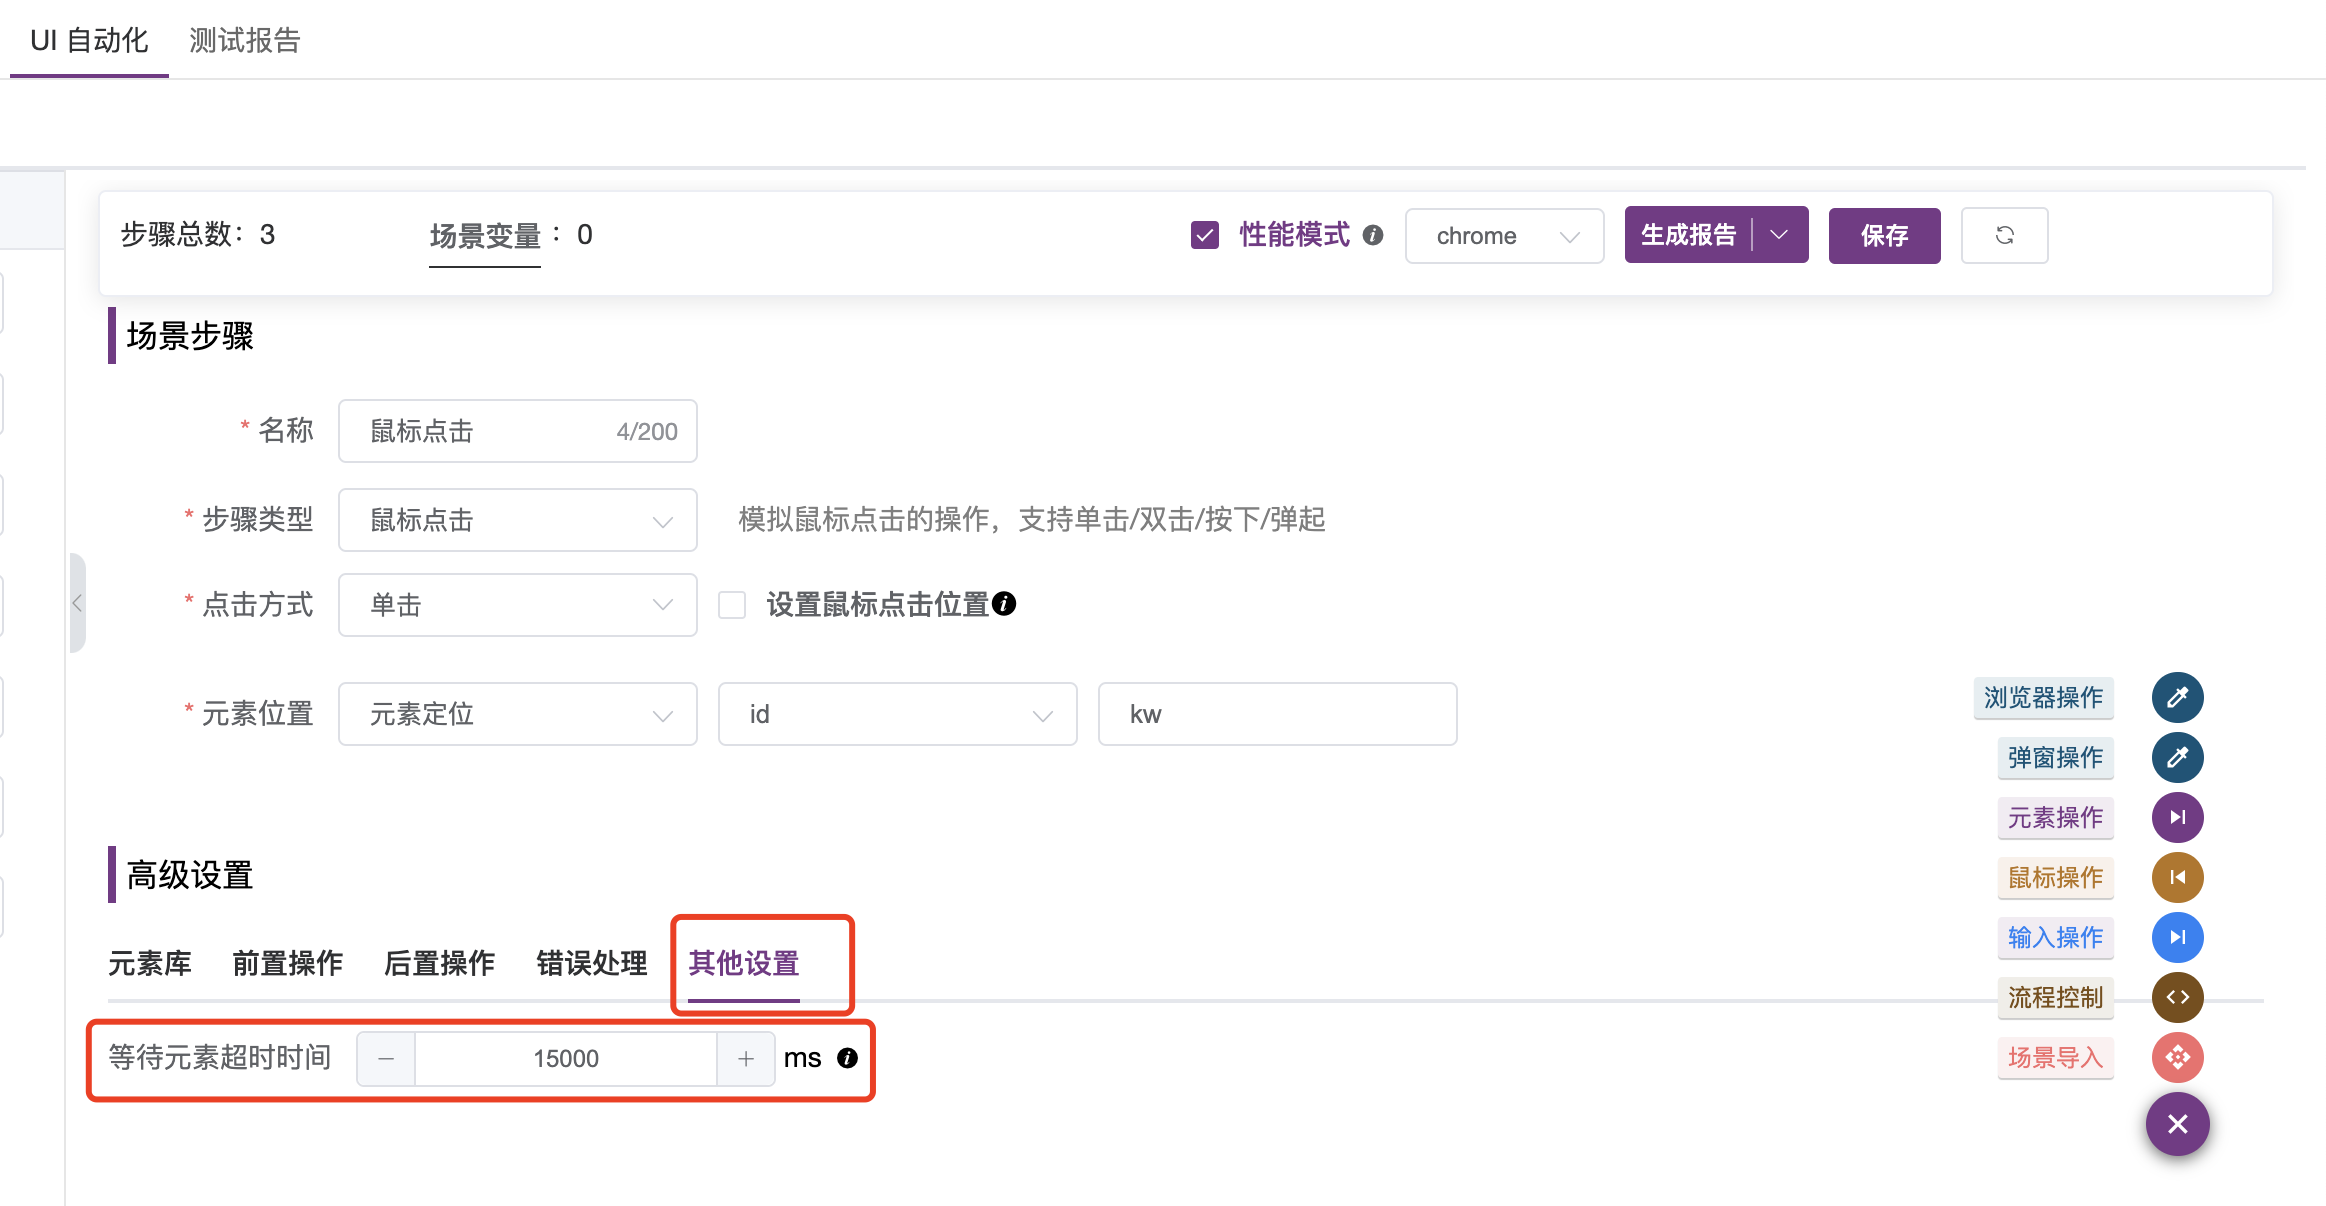
Task: Switch to the 测试报告 tab
Action: click(245, 40)
